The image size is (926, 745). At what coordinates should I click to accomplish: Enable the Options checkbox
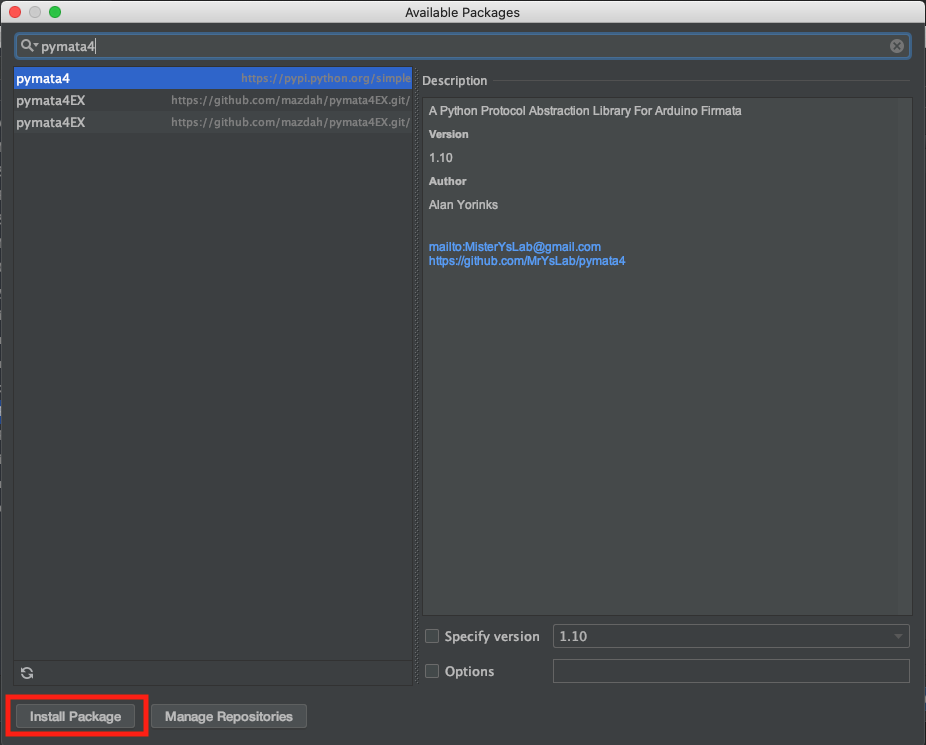coord(432,671)
